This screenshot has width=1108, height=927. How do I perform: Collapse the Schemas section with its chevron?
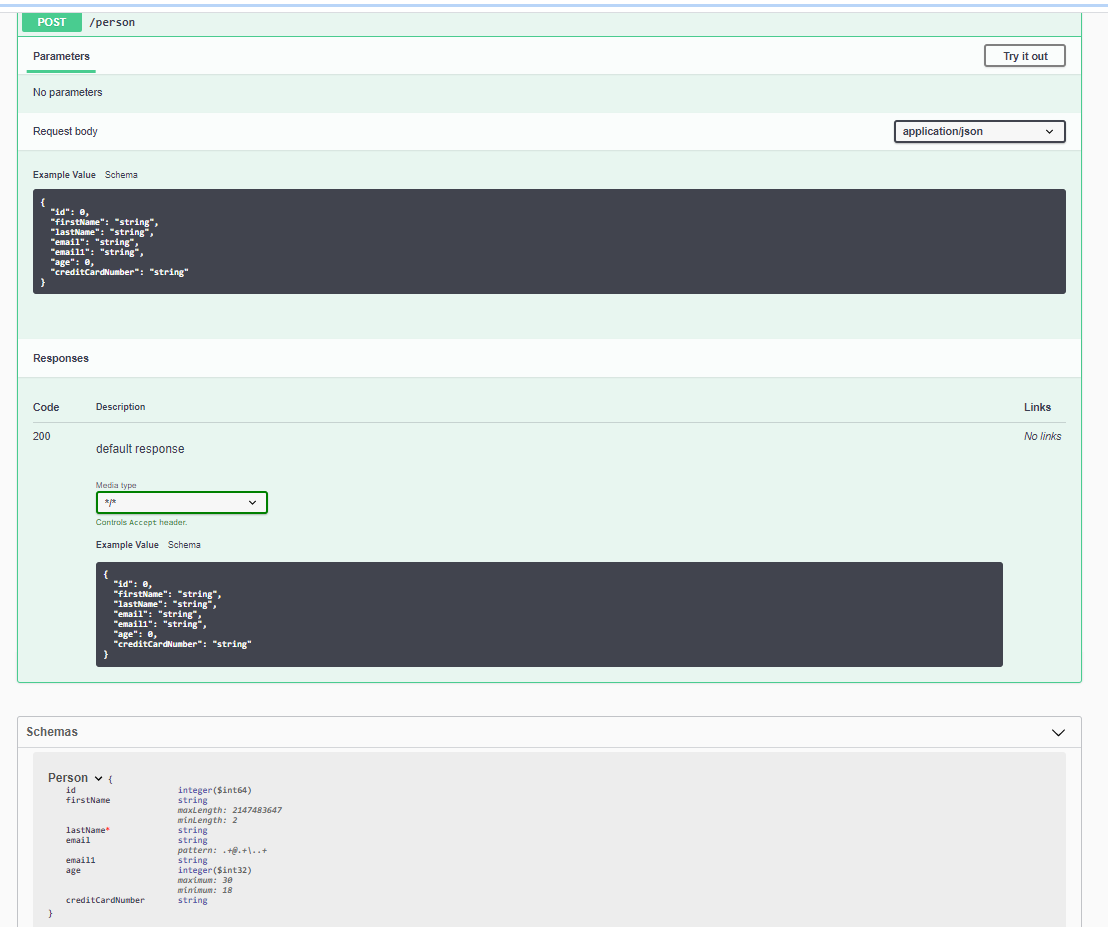(x=1058, y=733)
